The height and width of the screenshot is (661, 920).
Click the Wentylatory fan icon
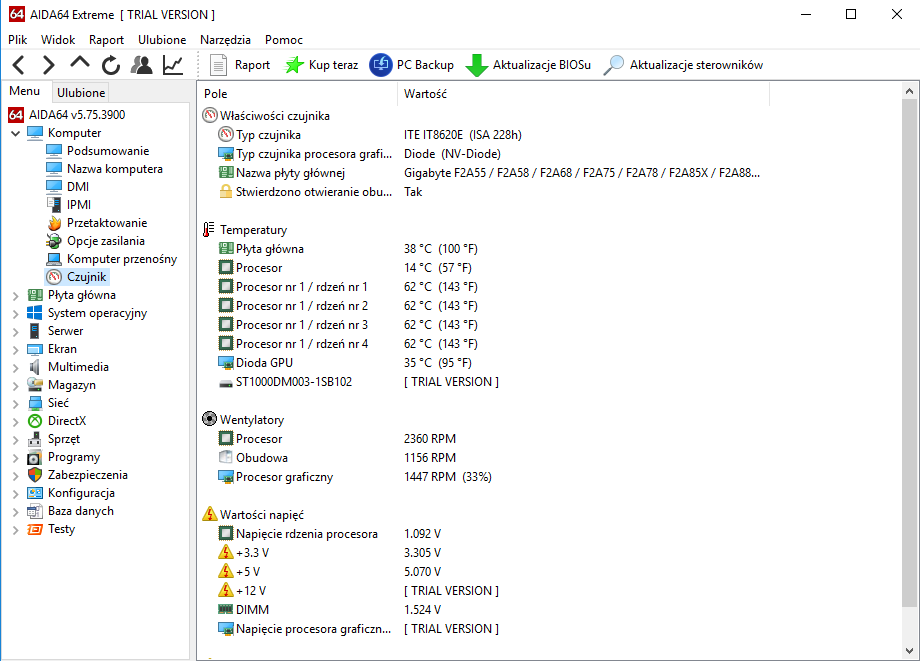click(209, 419)
